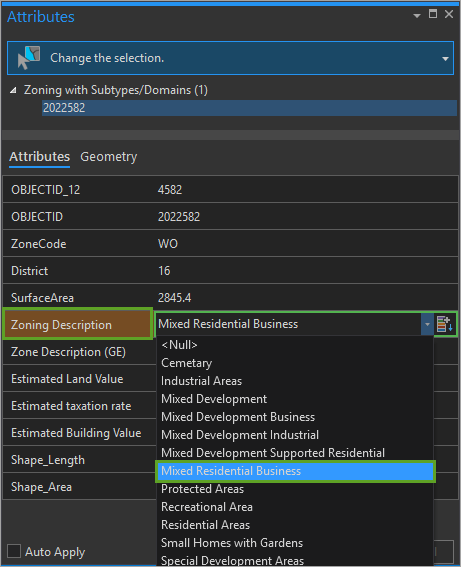Click the SurfaceArea value 2845.4
Viewport: 461px width, 567px height.
[174, 298]
